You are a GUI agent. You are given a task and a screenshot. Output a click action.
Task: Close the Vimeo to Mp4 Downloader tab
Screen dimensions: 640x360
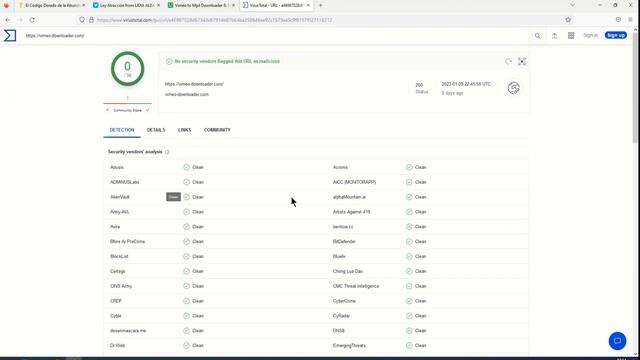[x=233, y=5]
